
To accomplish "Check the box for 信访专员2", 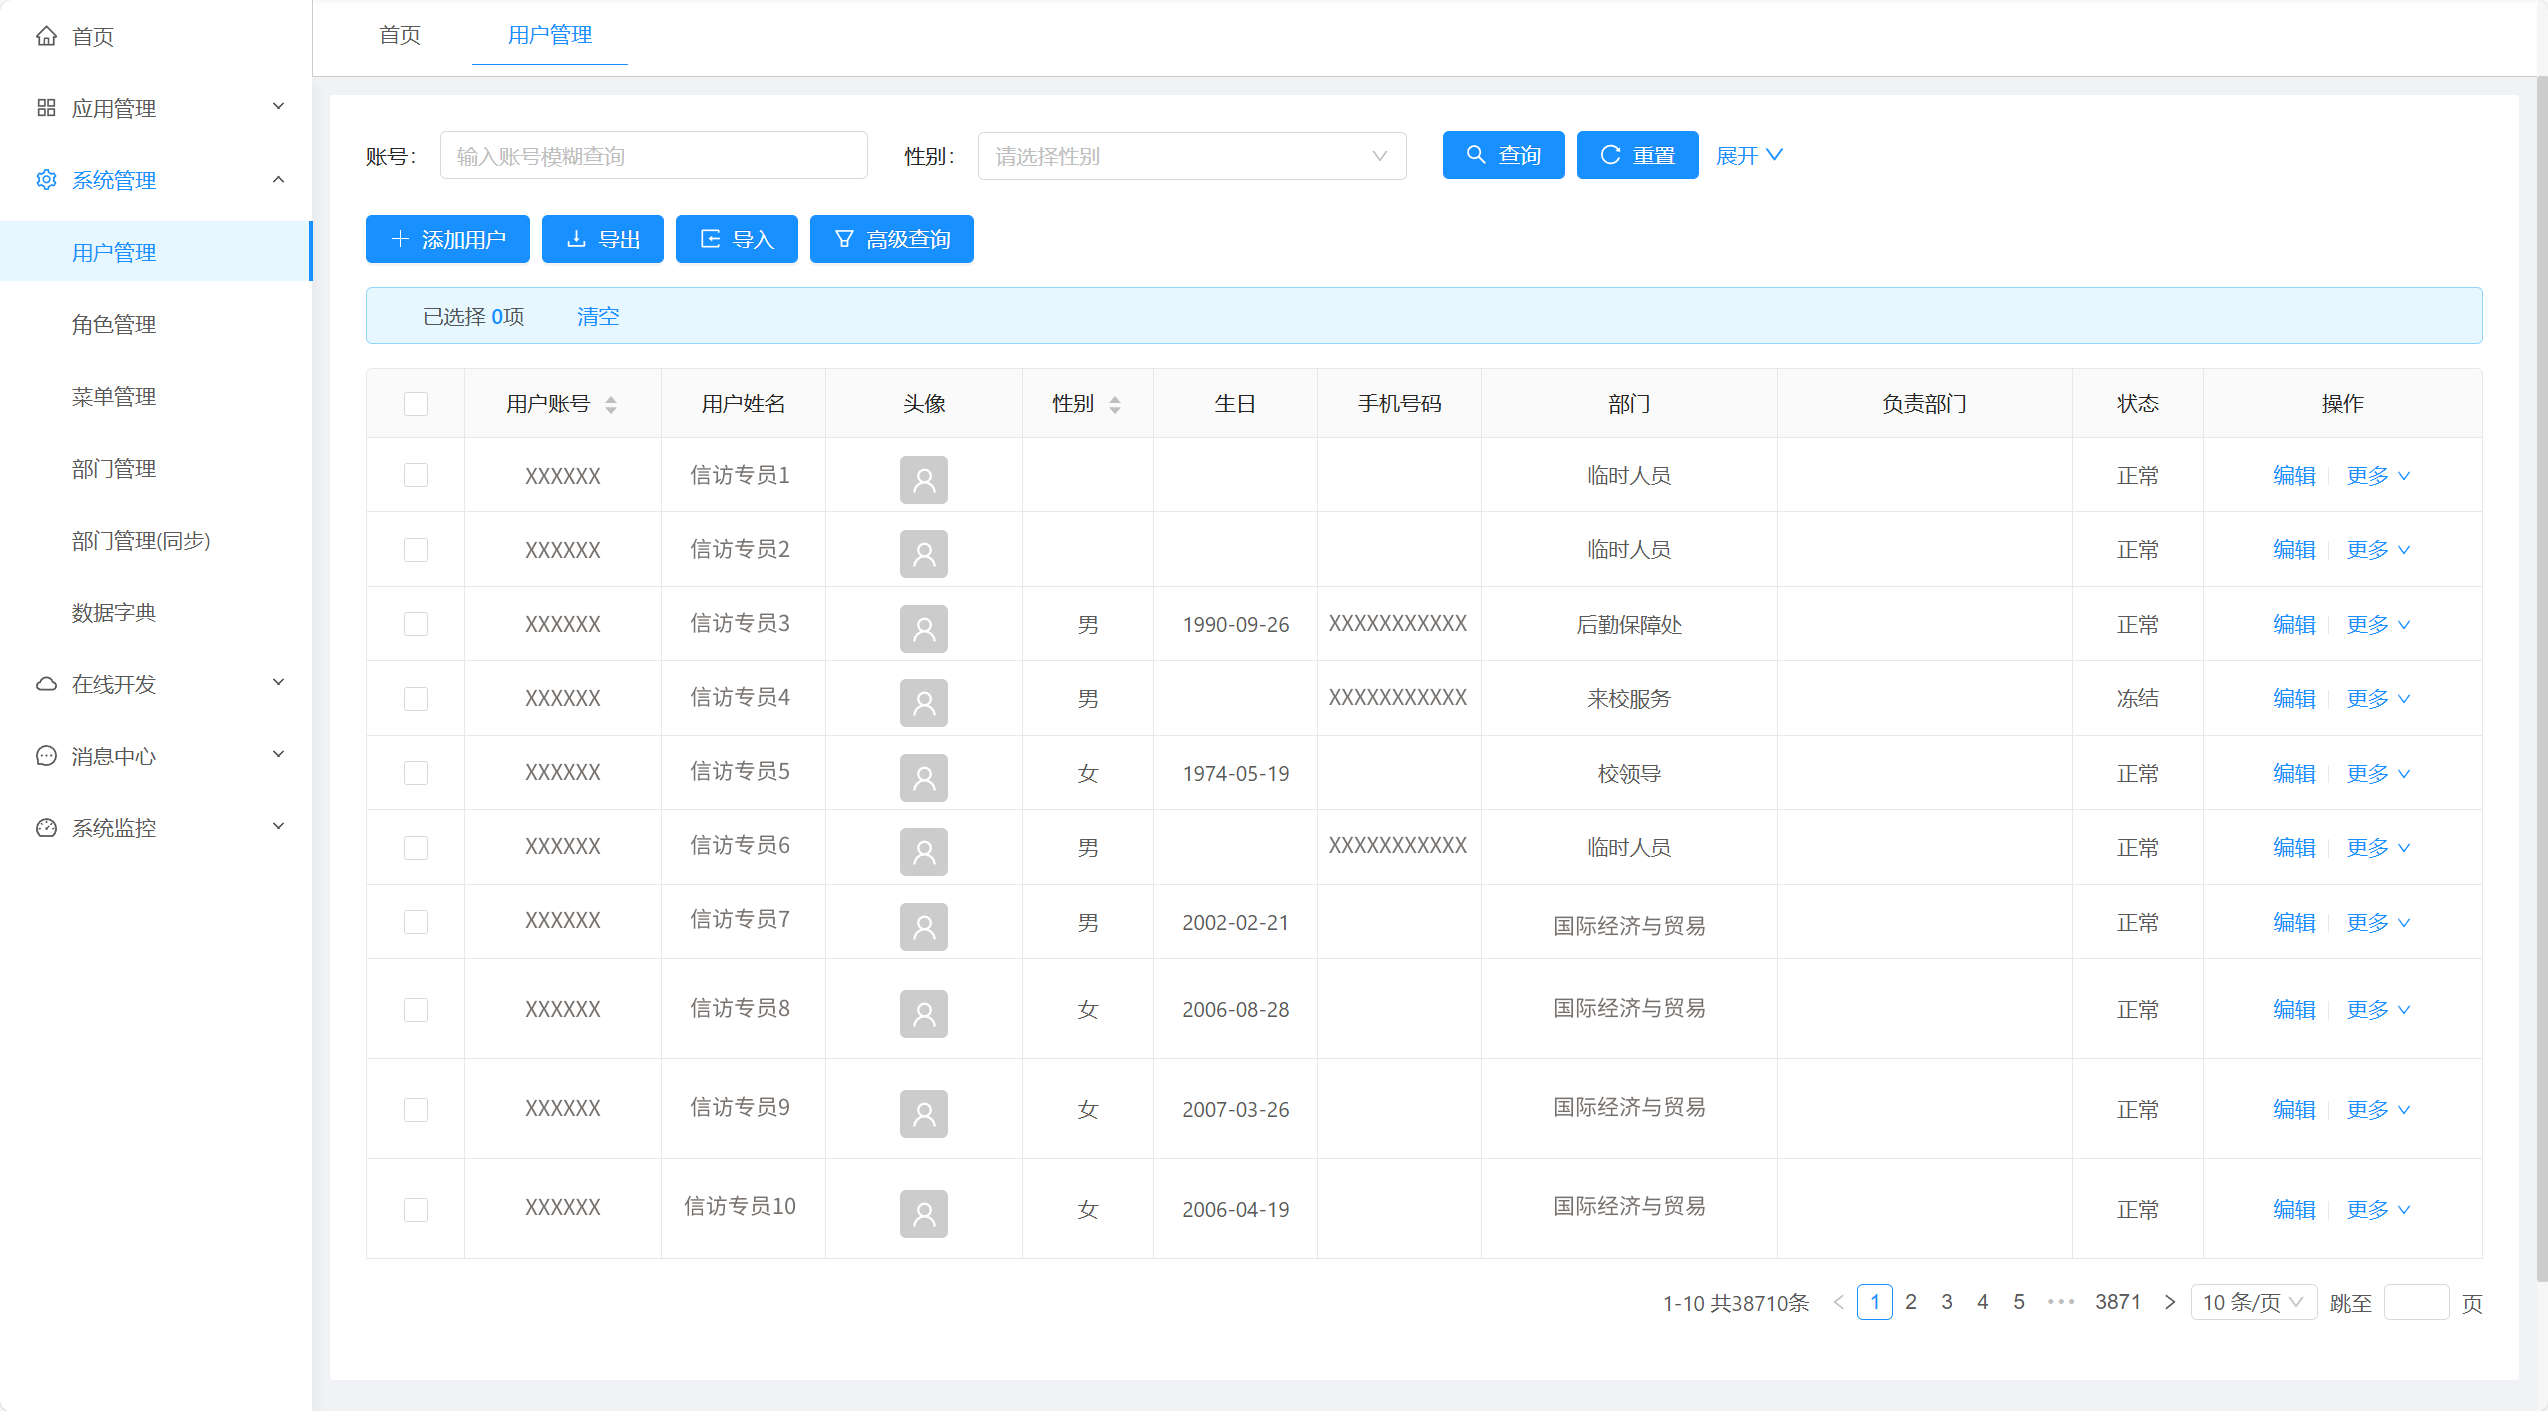I will 416,550.
